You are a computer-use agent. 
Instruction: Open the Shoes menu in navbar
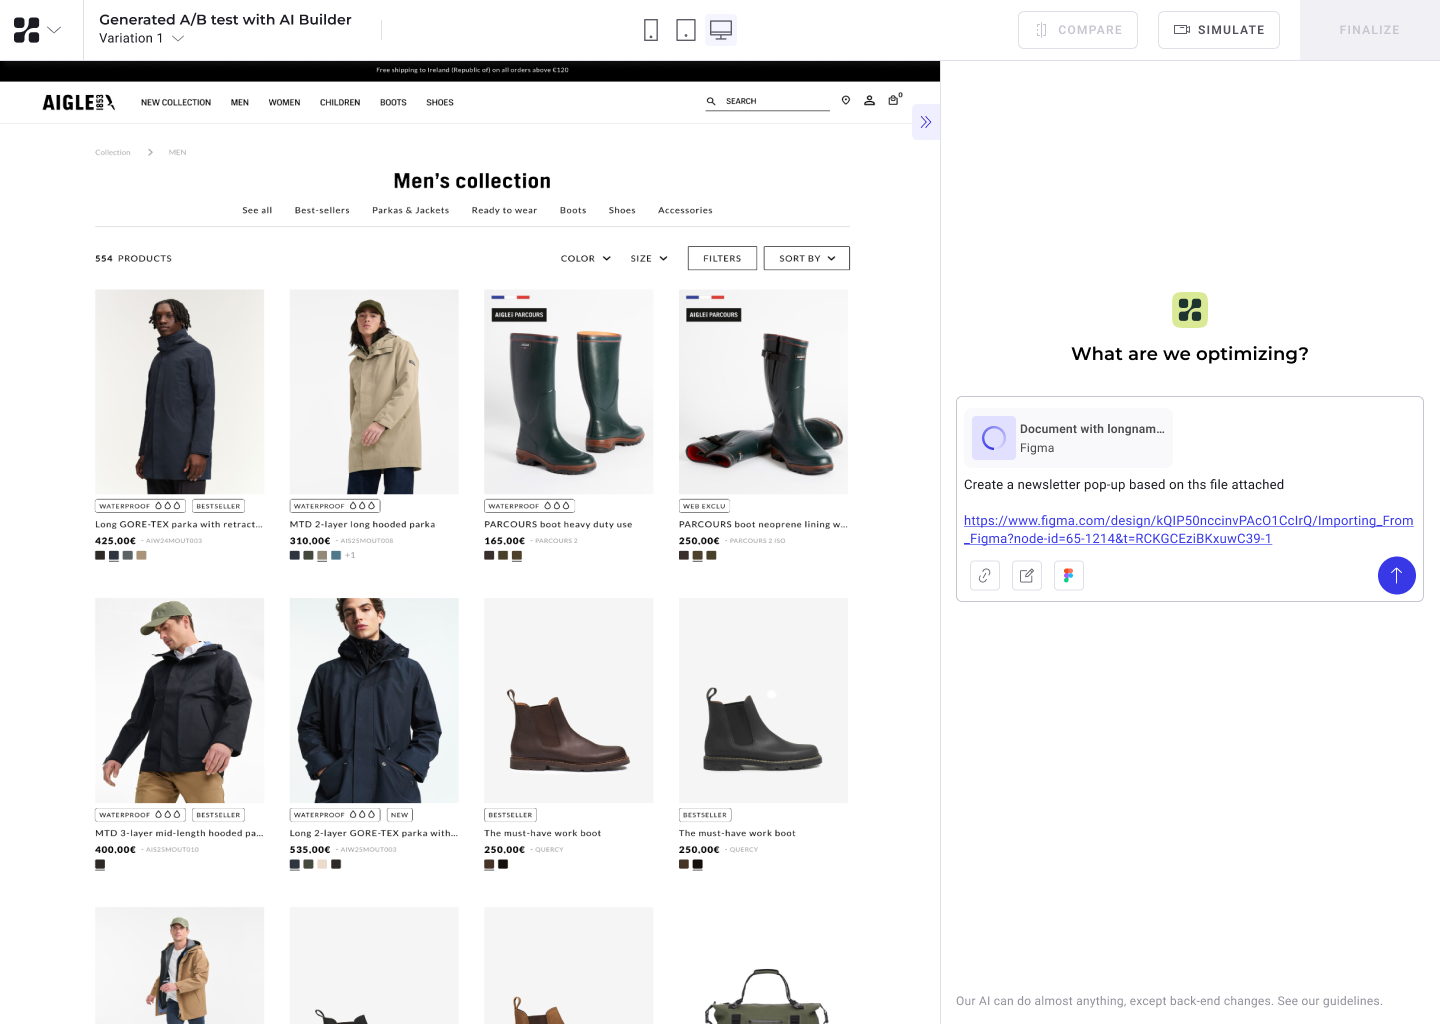[x=440, y=102]
